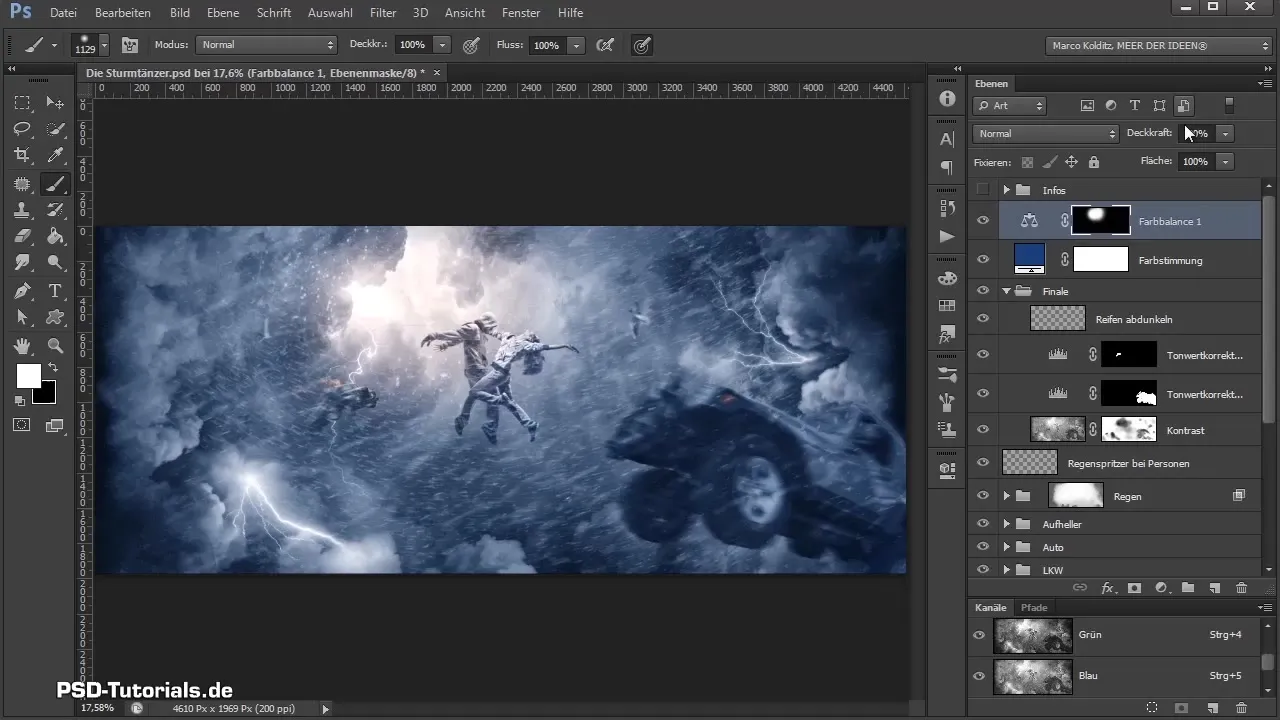The height and width of the screenshot is (720, 1280).
Task: Choose the Clone Stamp tool
Action: [22, 210]
